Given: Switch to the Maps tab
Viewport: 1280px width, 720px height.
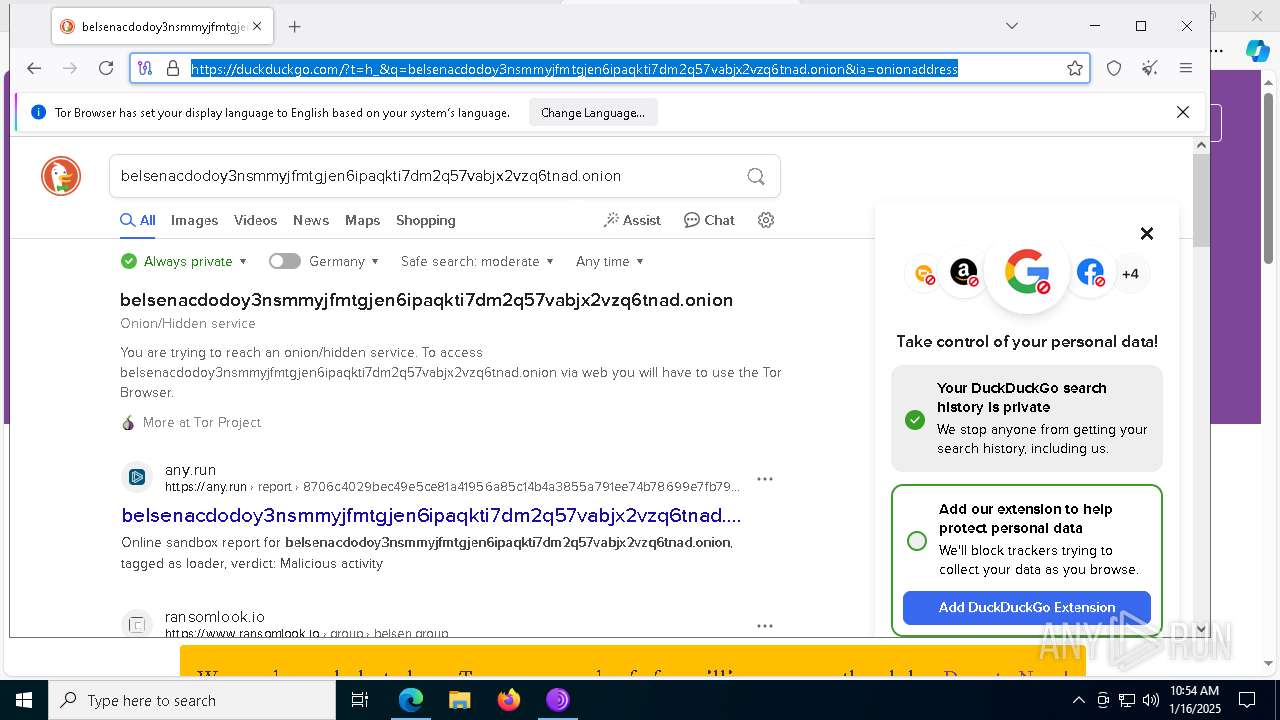Looking at the screenshot, I should click(x=362, y=220).
